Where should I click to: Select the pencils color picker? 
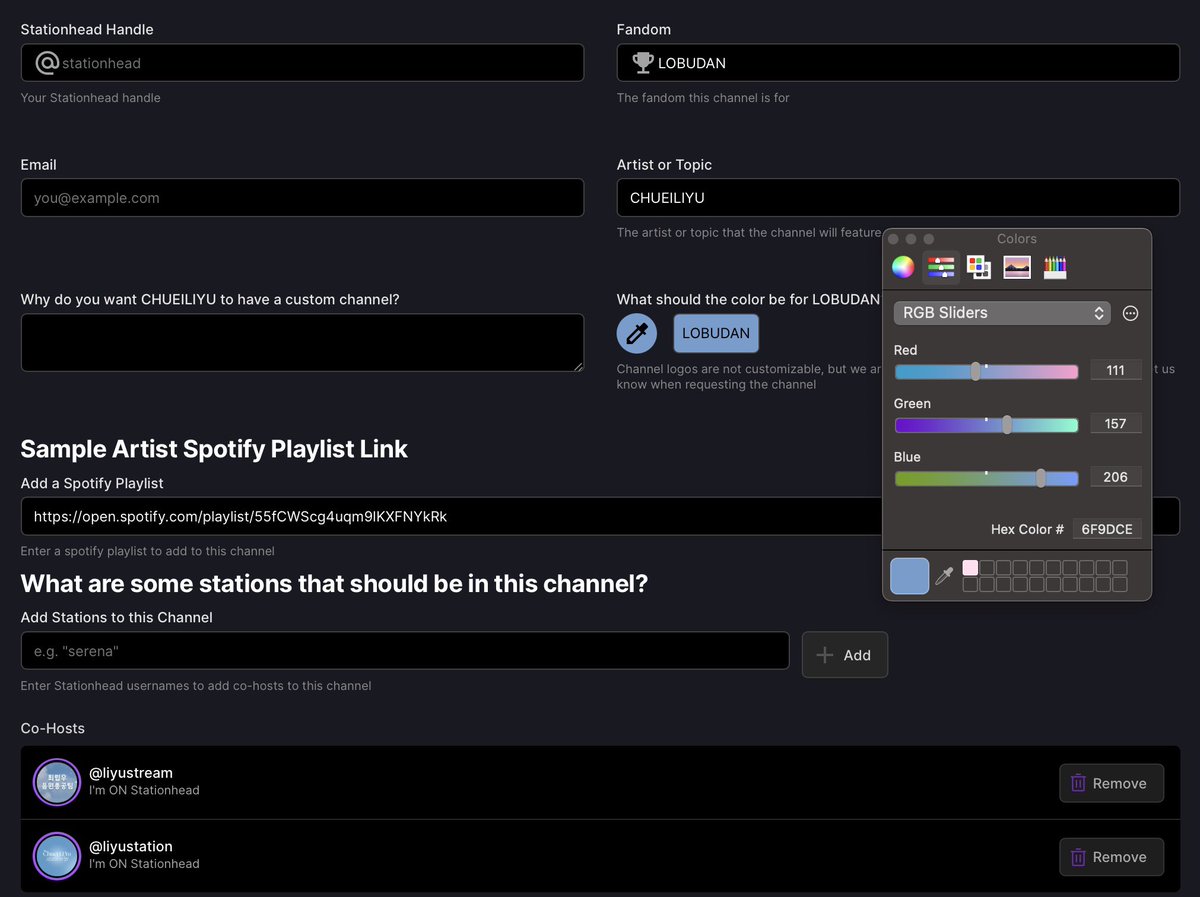(1054, 267)
